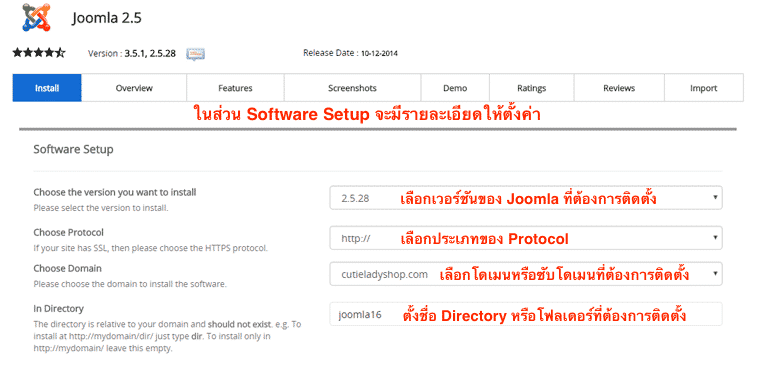Select the Install tab

point(47,88)
